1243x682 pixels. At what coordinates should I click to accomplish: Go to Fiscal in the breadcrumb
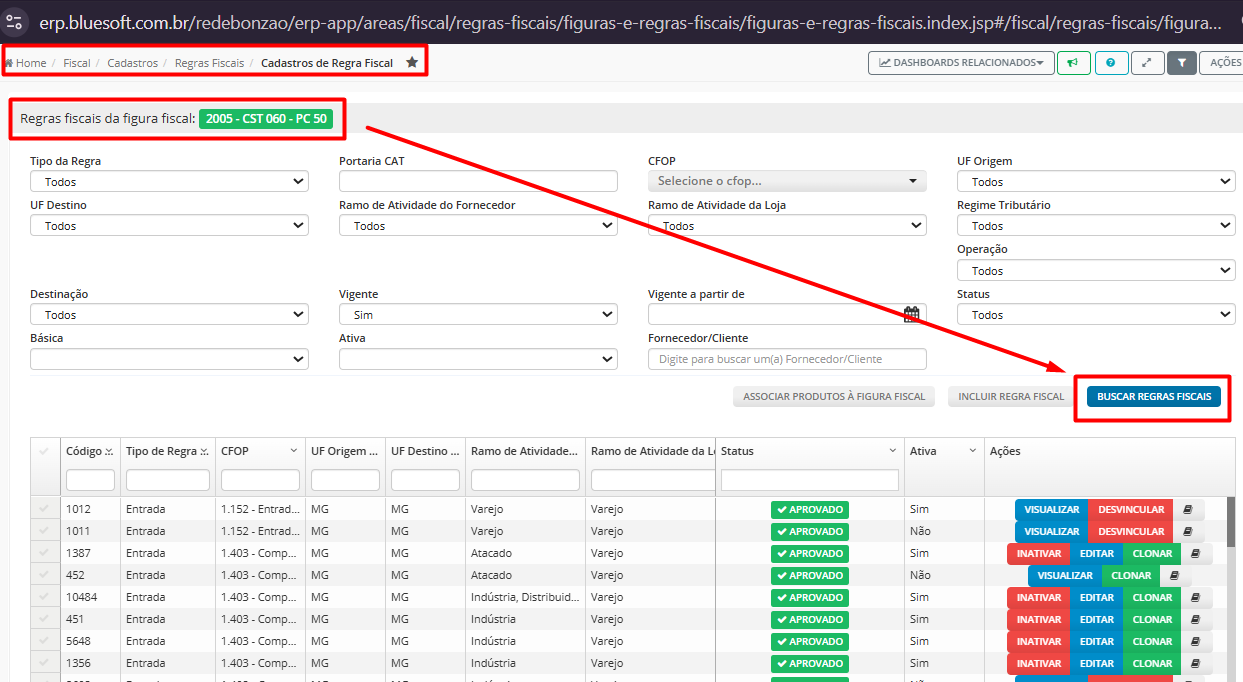click(x=77, y=63)
